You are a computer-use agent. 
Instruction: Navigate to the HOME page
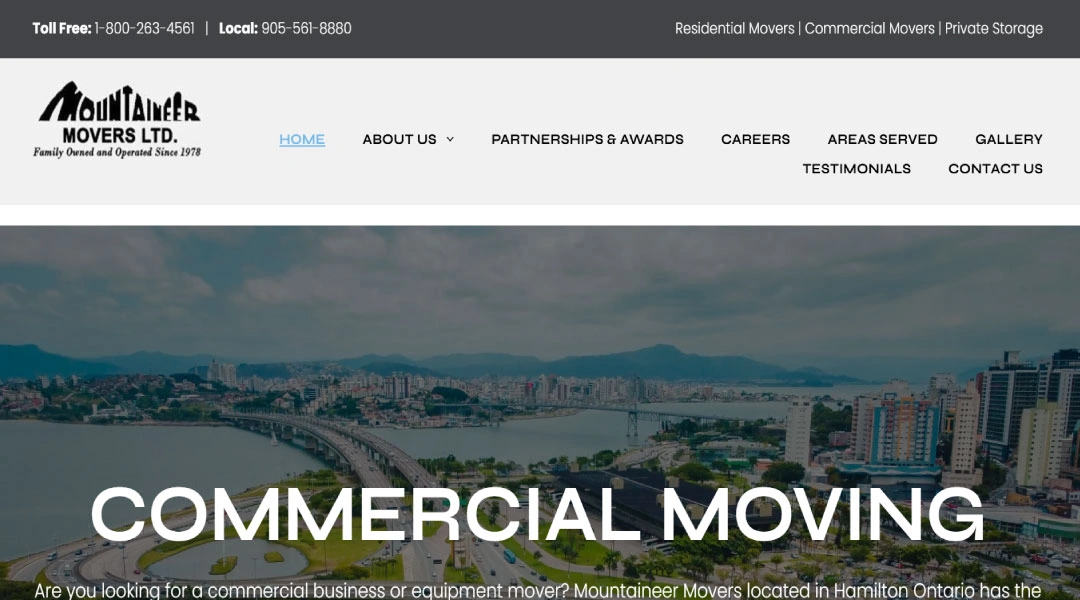coord(301,139)
